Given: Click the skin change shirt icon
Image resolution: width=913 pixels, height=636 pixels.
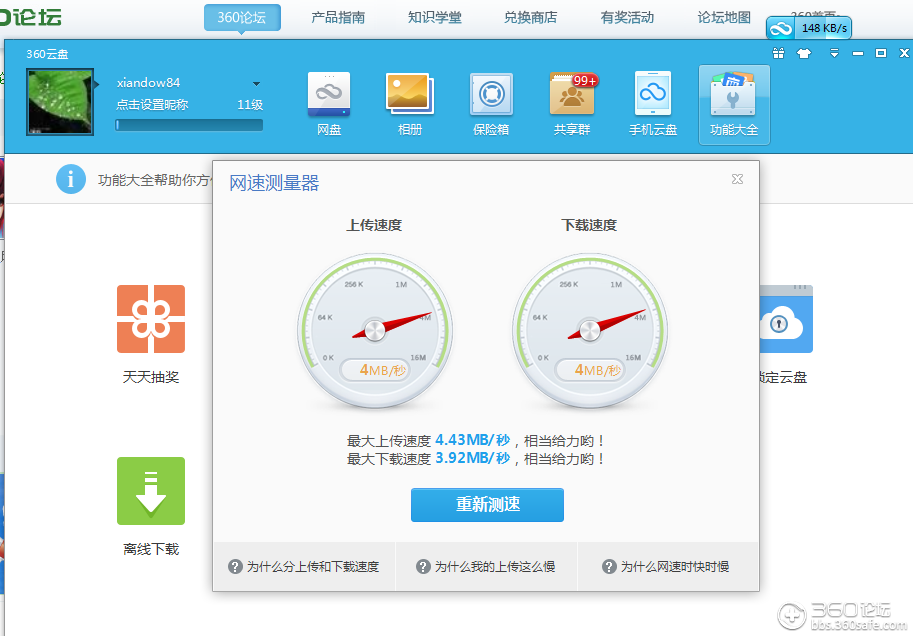Looking at the screenshot, I should click(804, 52).
